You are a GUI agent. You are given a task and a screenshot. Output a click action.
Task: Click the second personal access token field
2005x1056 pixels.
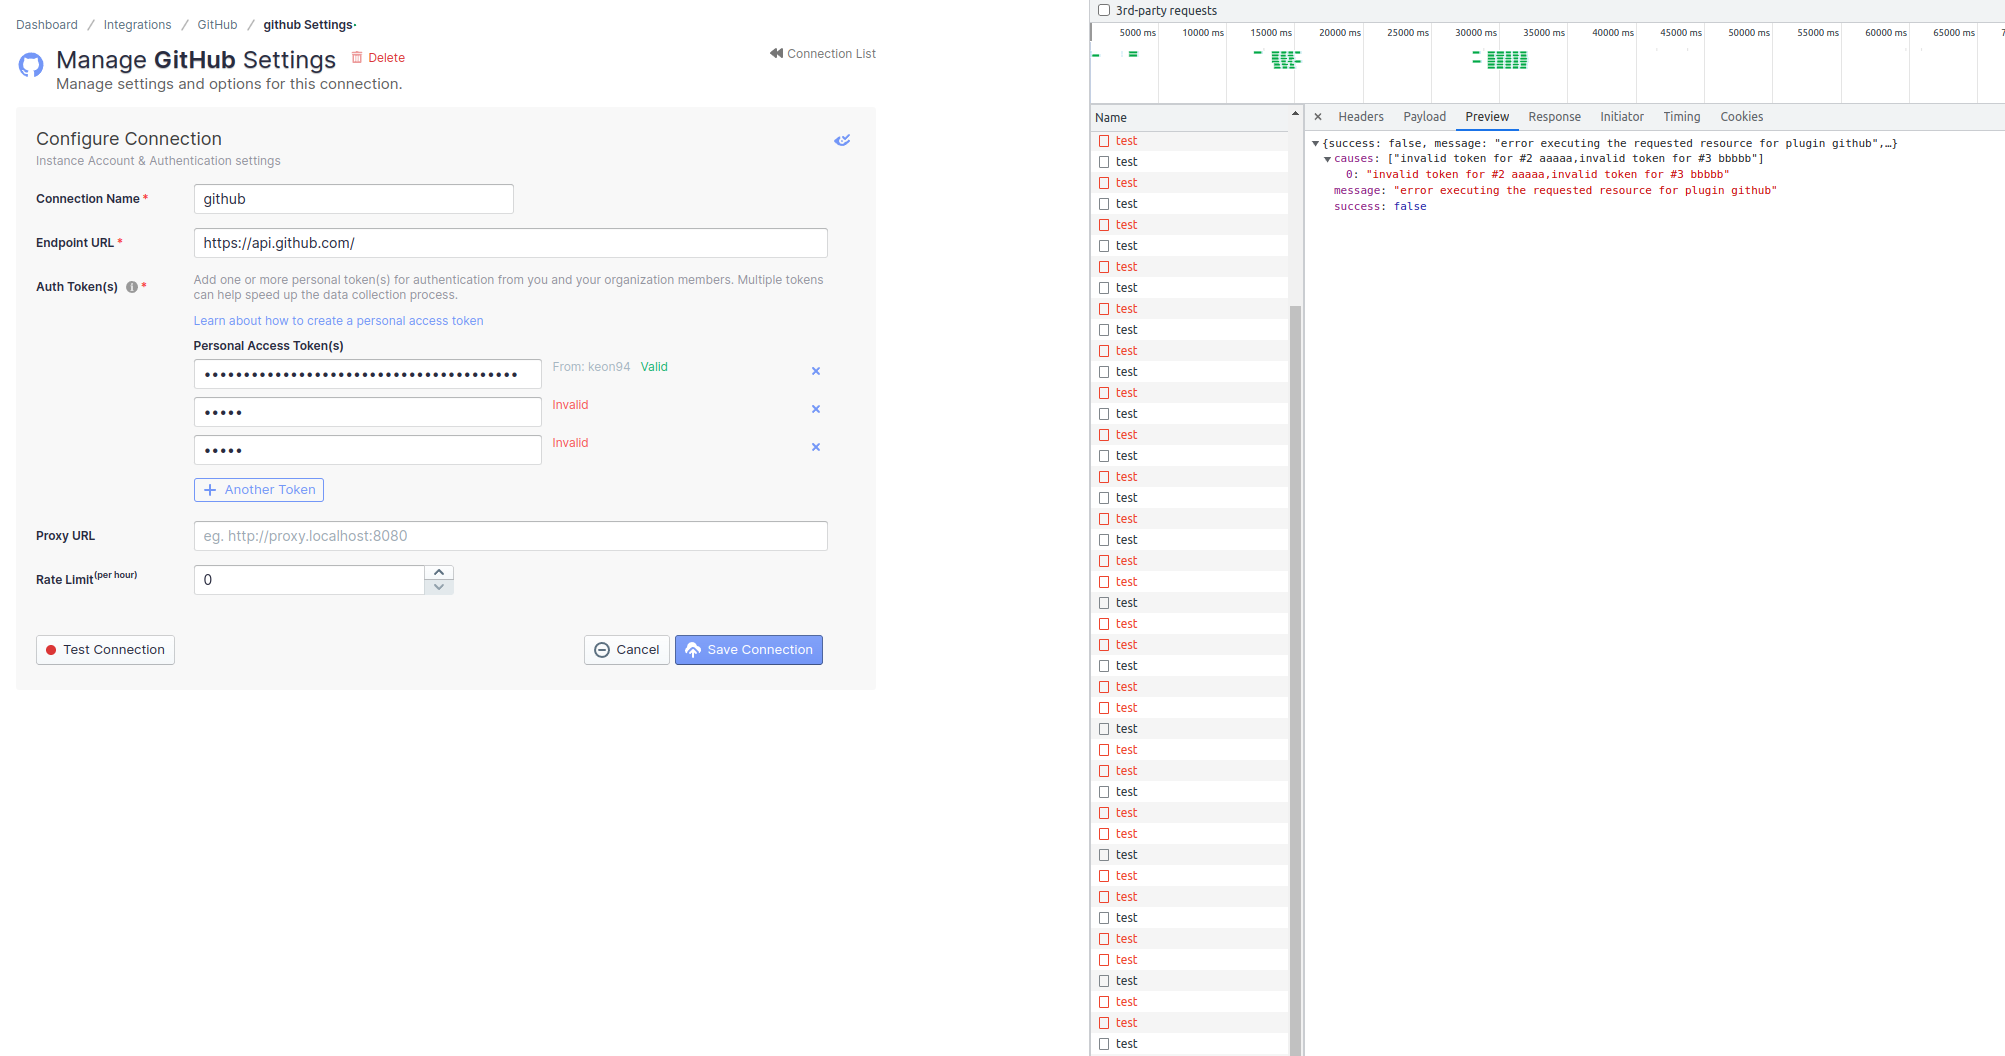(x=368, y=412)
